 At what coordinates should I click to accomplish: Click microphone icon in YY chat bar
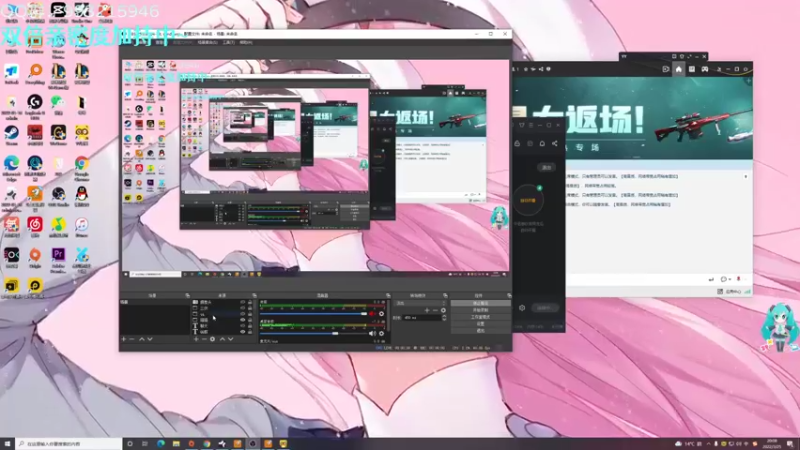[738, 279]
